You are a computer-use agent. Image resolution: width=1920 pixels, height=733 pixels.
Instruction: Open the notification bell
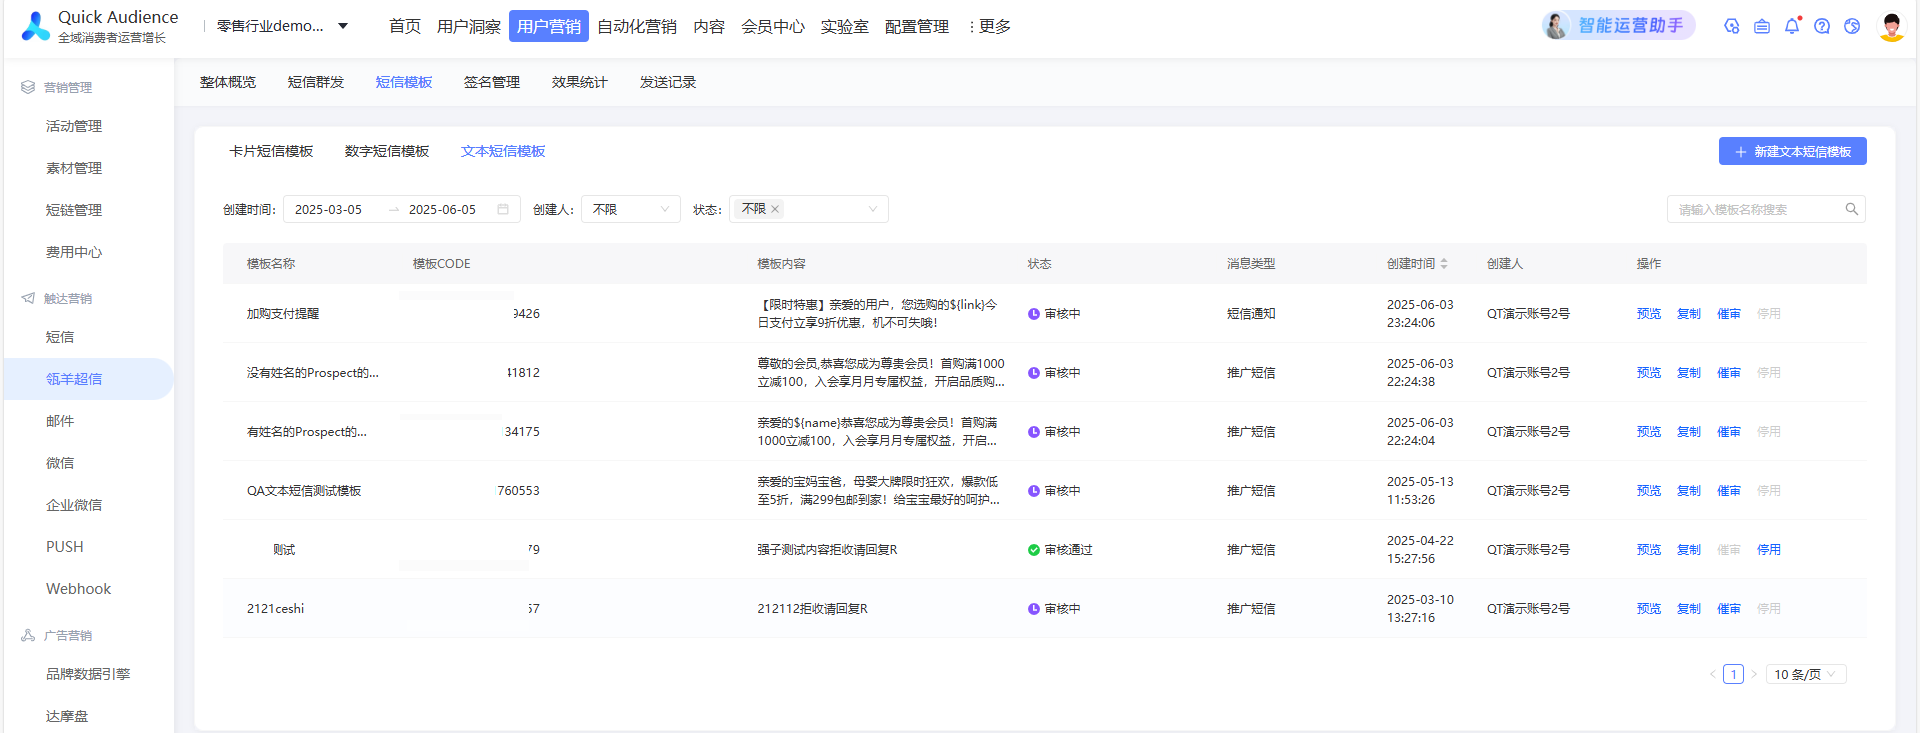tap(1792, 26)
